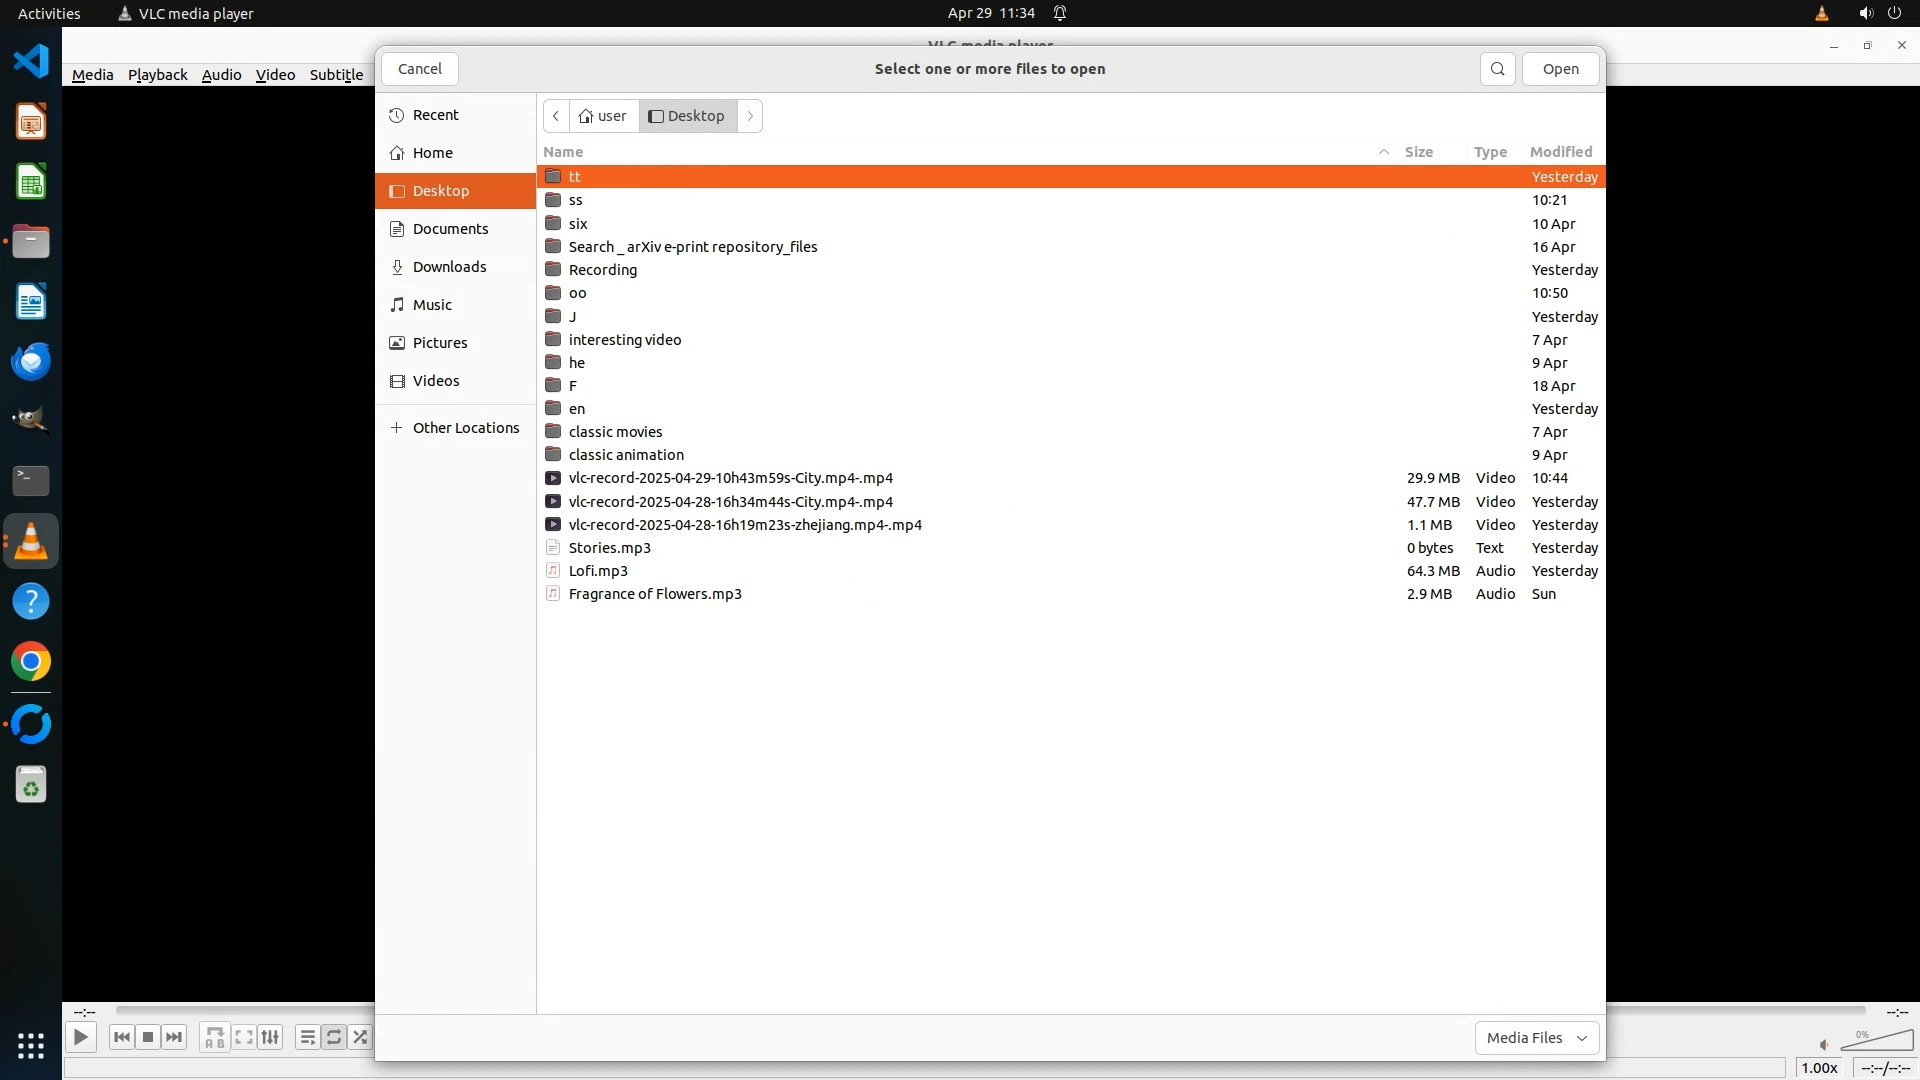Open the Media Files filter dropdown
The height and width of the screenshot is (1080, 1920).
[x=1536, y=1038]
